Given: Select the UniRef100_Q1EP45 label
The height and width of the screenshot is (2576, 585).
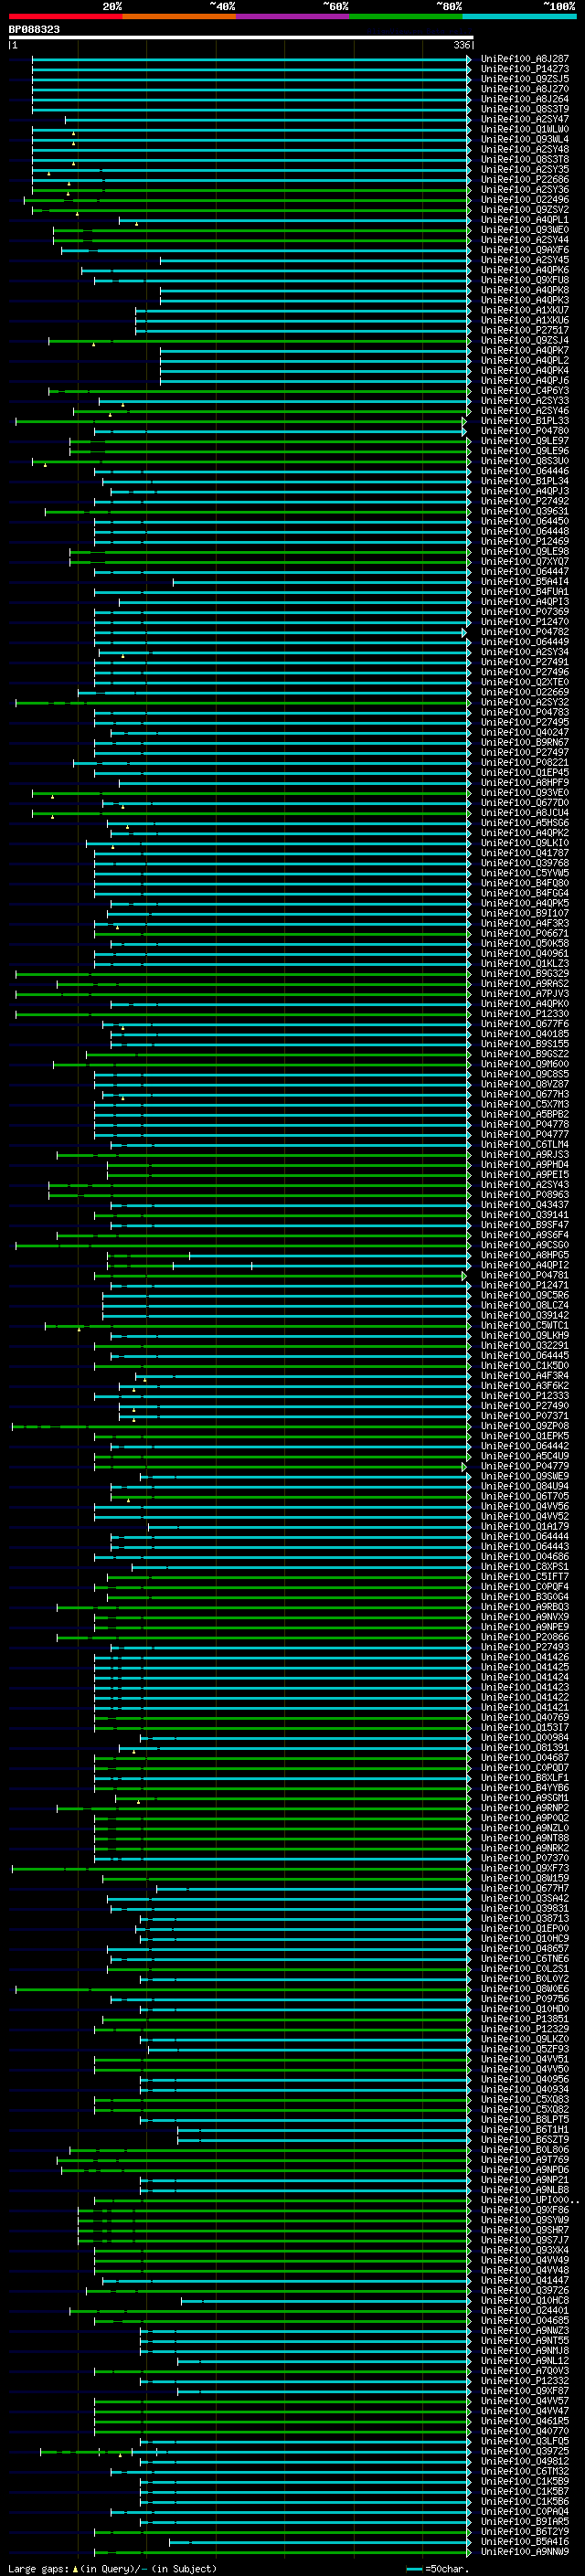Looking at the screenshot, I should (x=525, y=772).
